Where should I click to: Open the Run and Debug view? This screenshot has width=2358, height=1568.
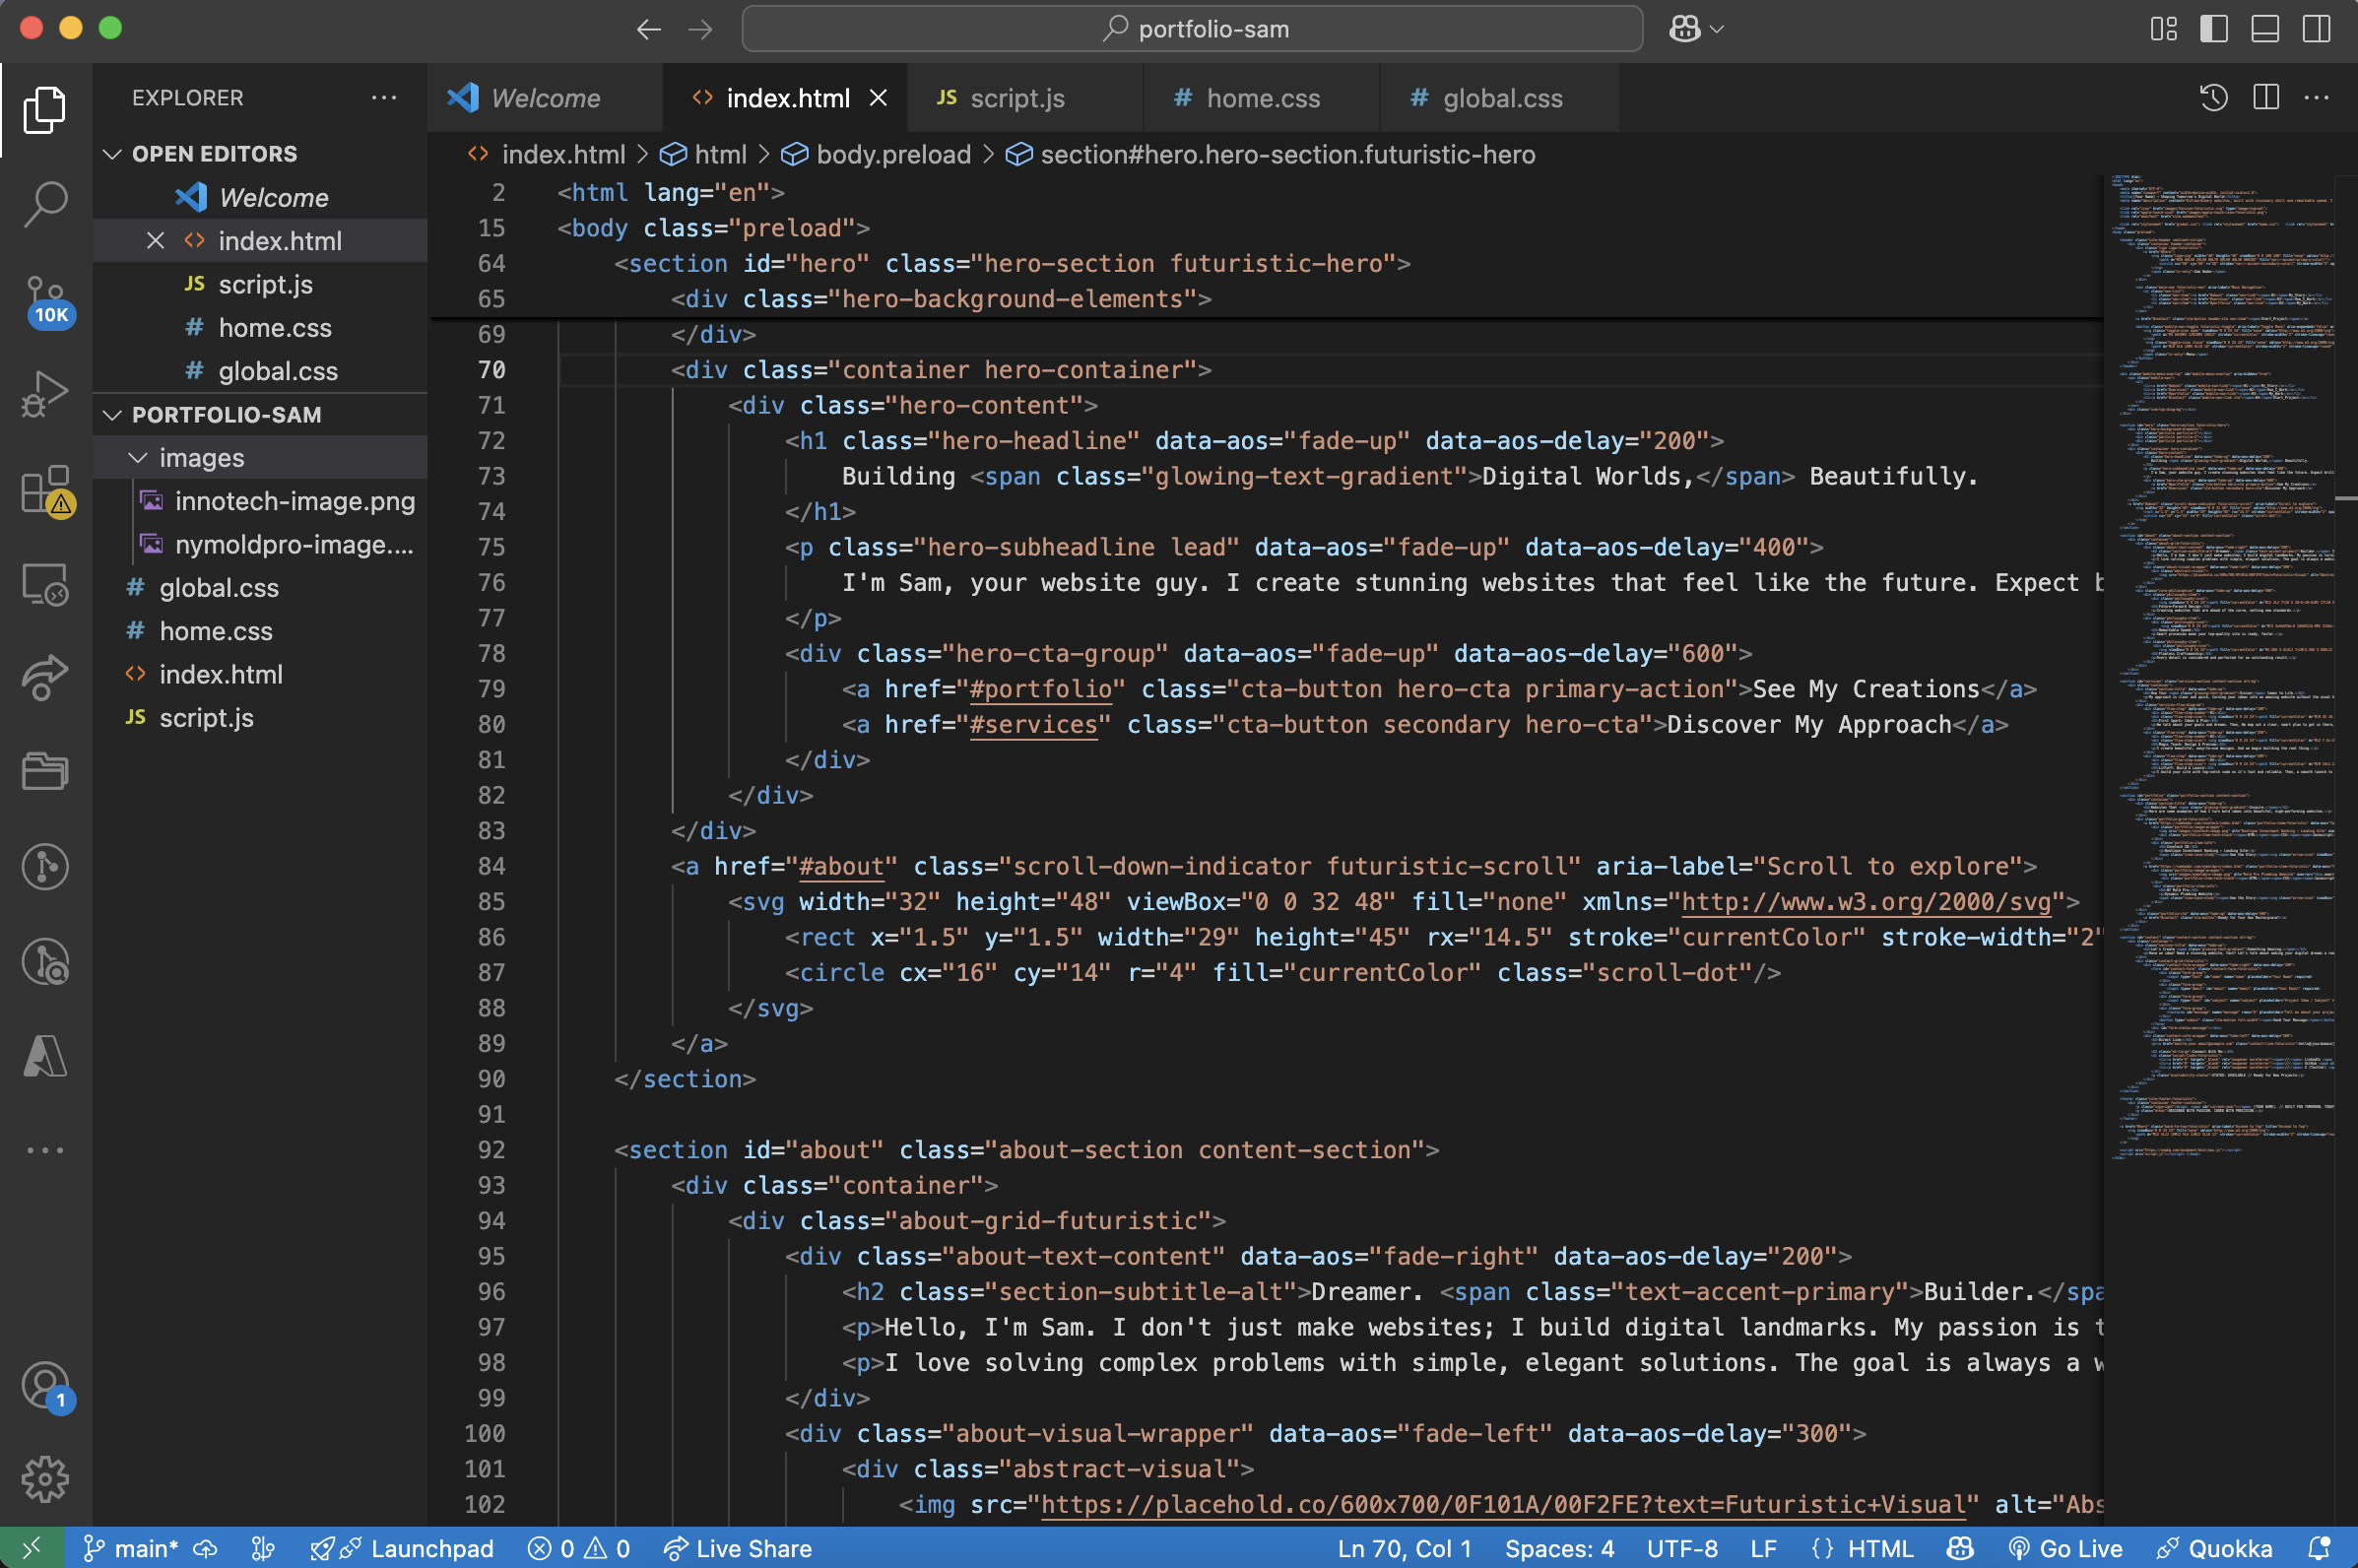tap(45, 394)
